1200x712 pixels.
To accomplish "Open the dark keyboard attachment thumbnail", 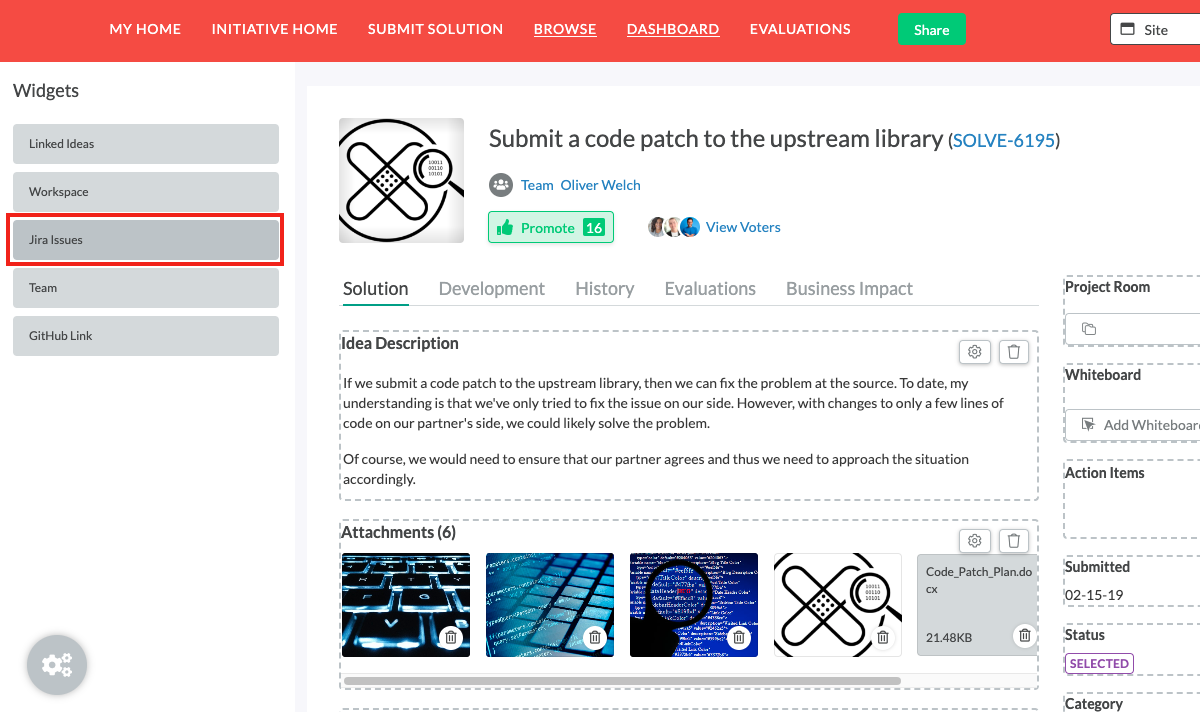I will [x=406, y=605].
